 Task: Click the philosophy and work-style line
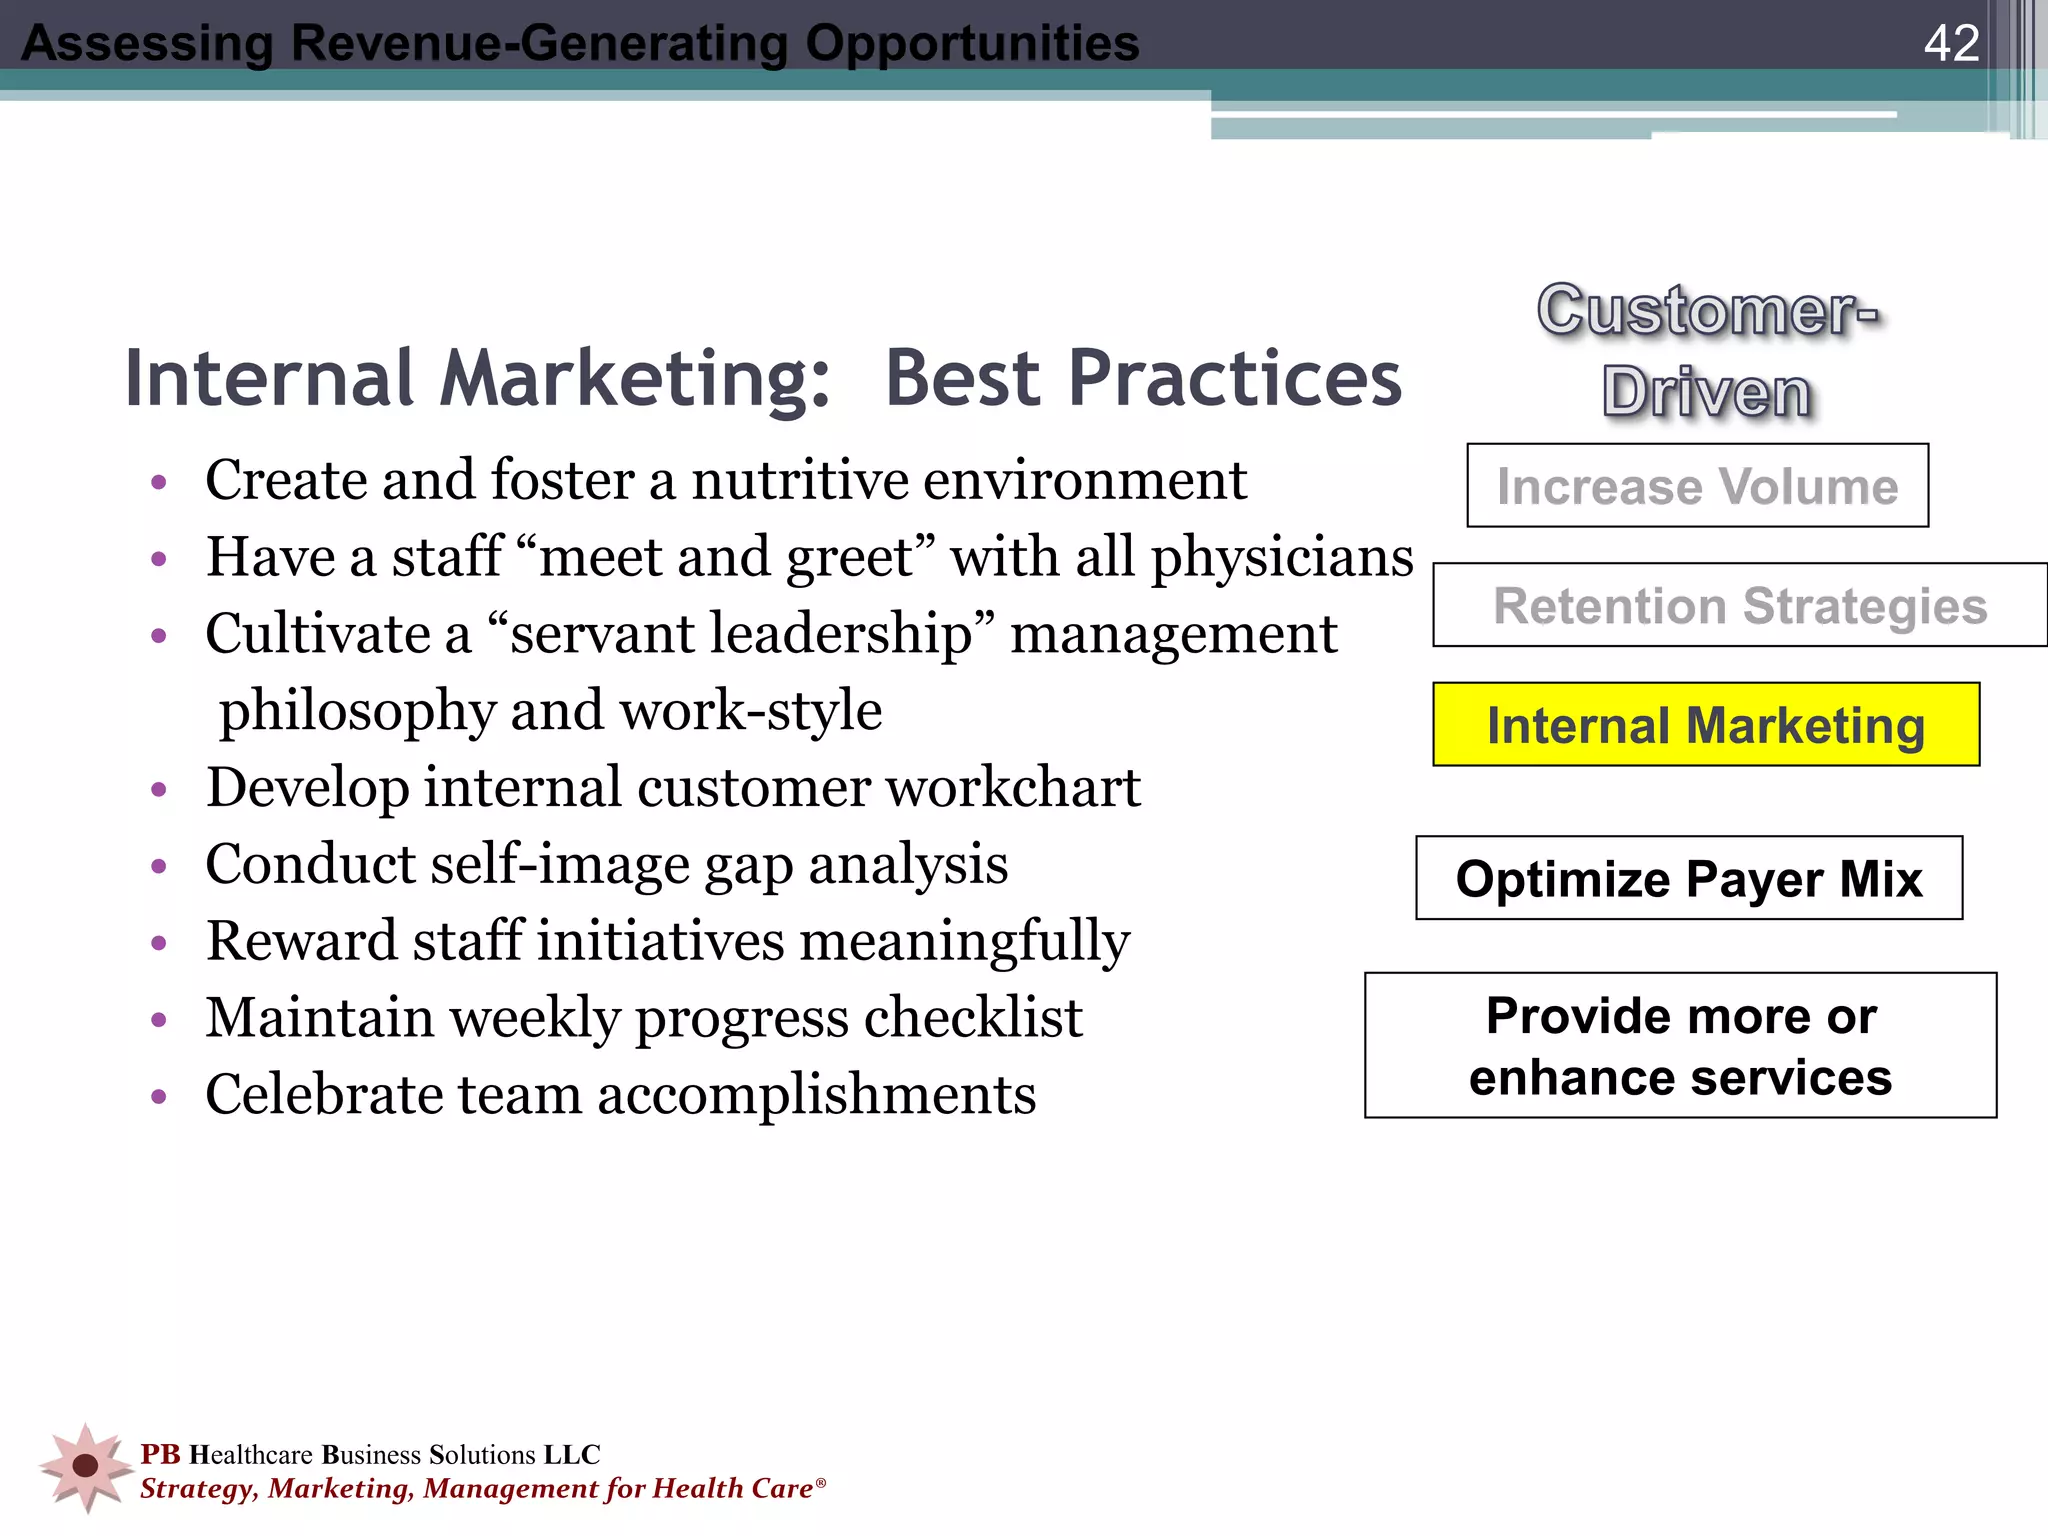550,711
